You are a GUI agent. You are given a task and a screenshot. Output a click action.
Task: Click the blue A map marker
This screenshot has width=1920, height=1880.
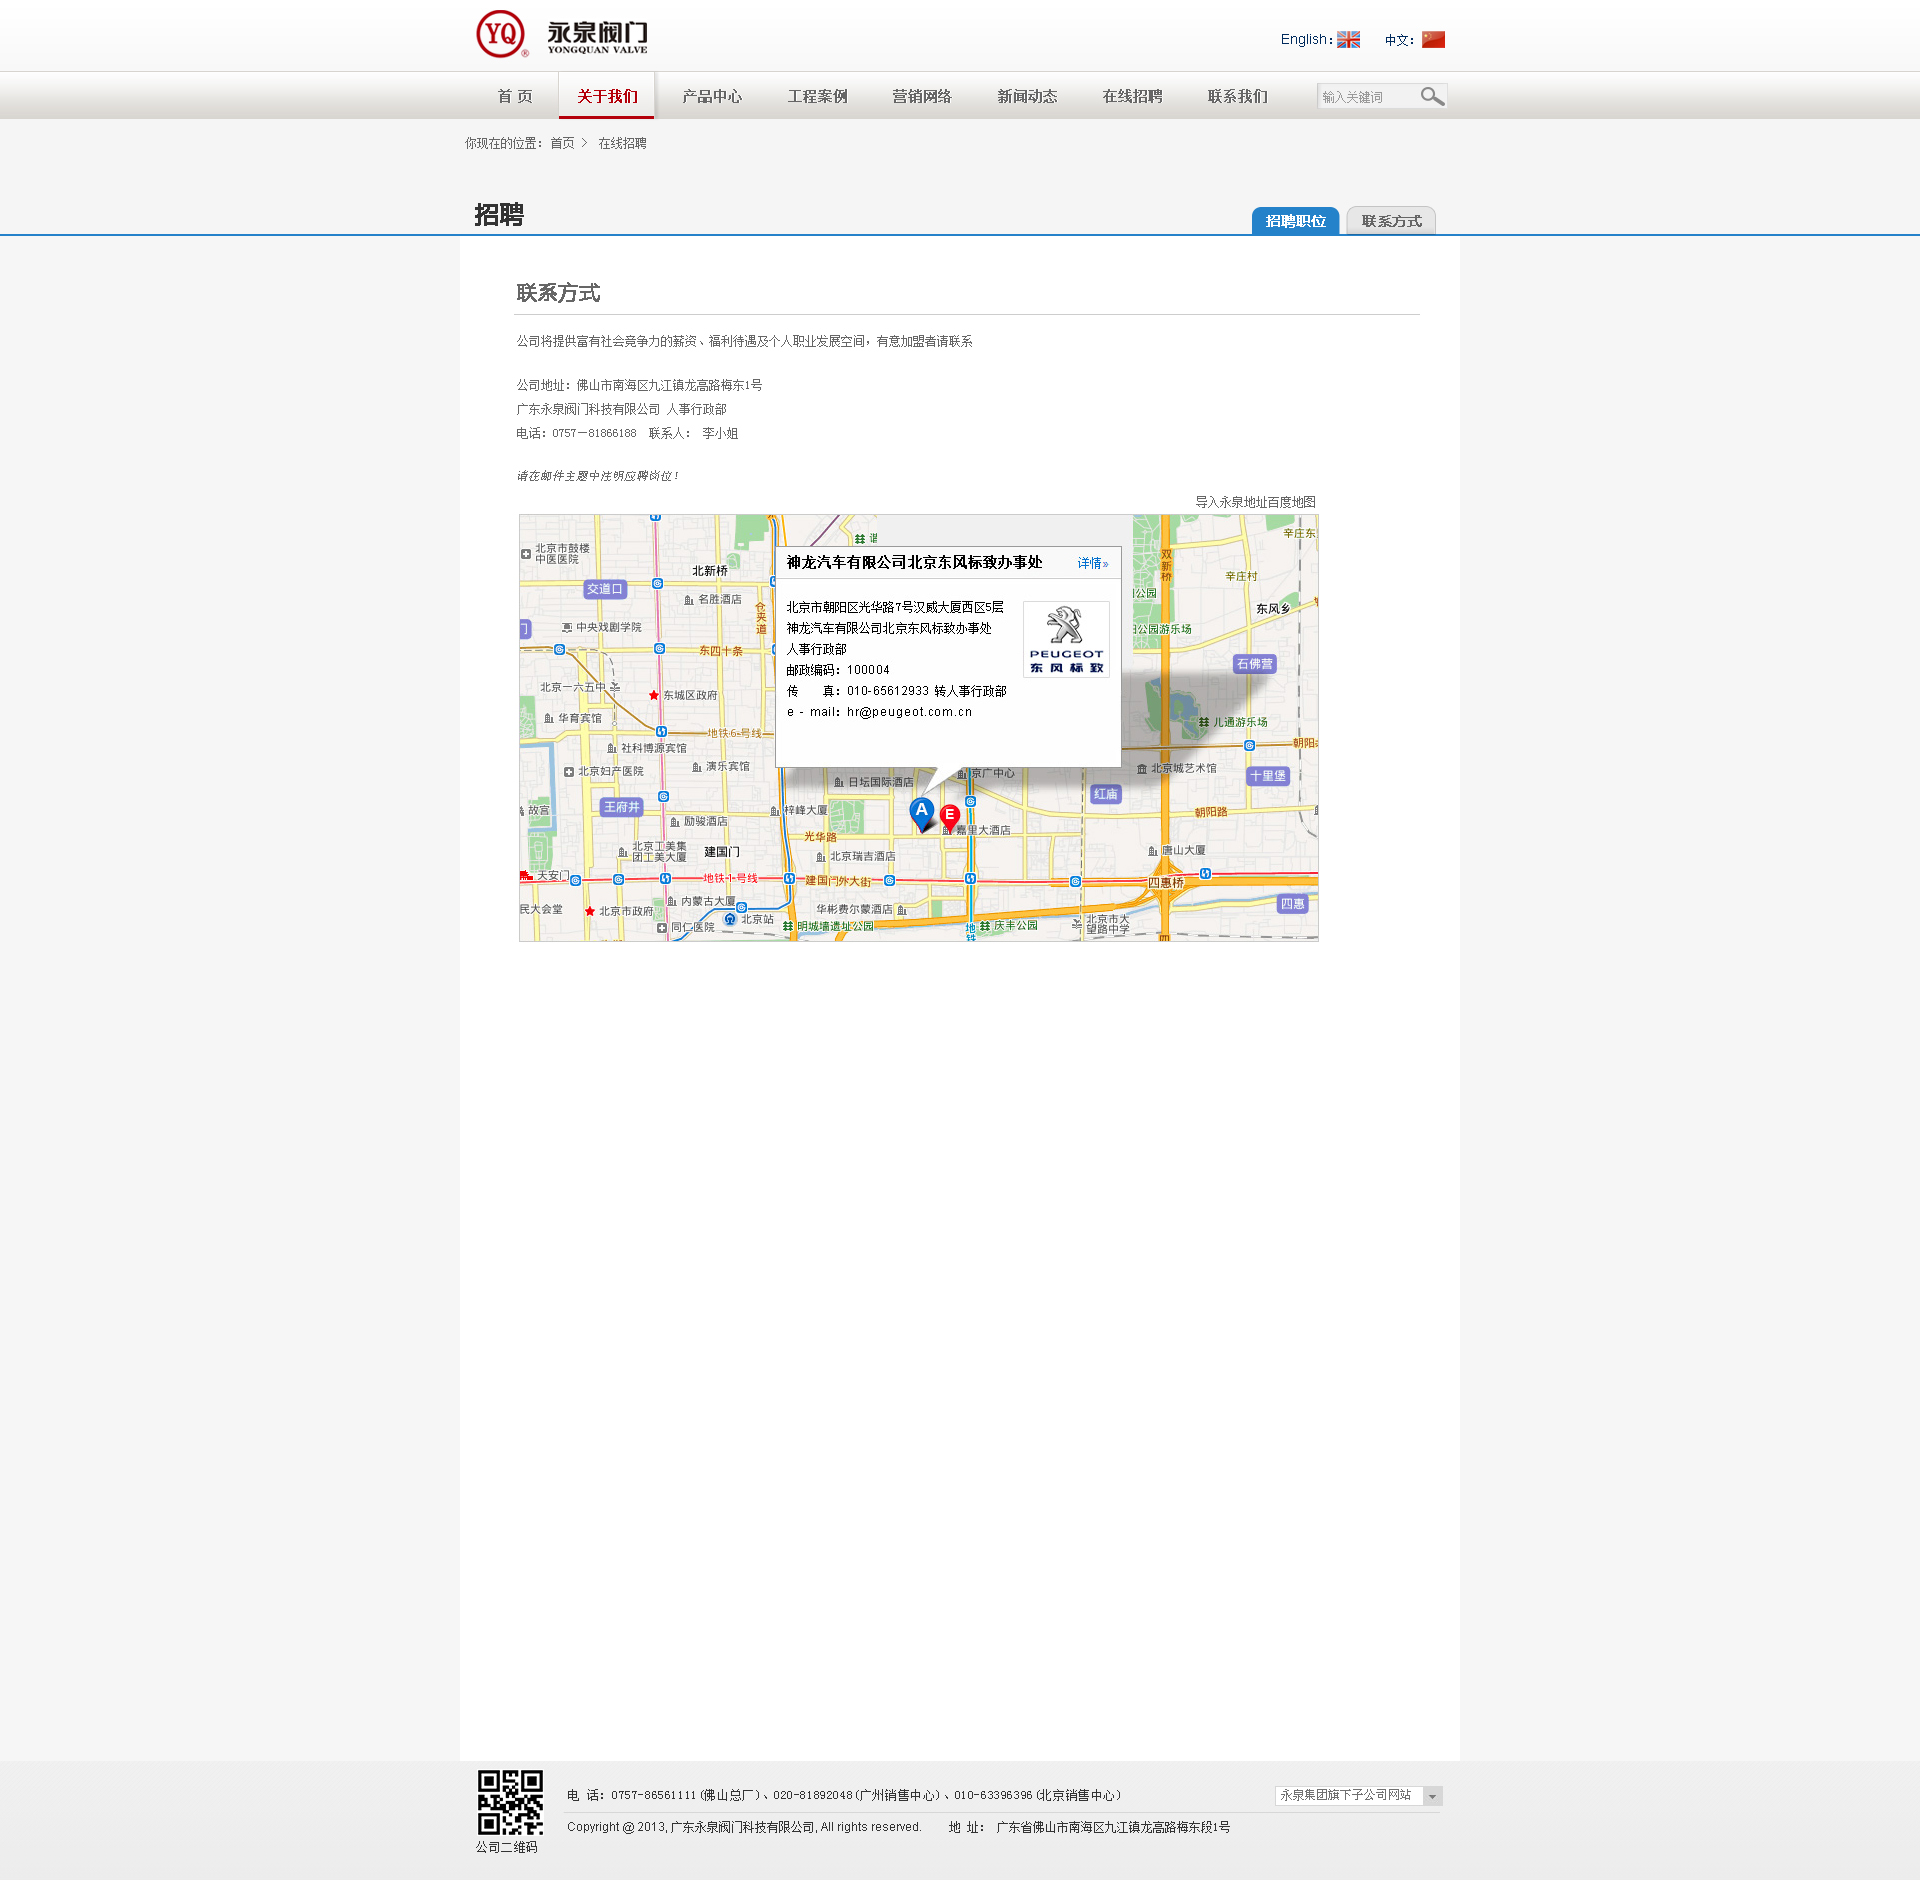pyautogui.click(x=922, y=812)
